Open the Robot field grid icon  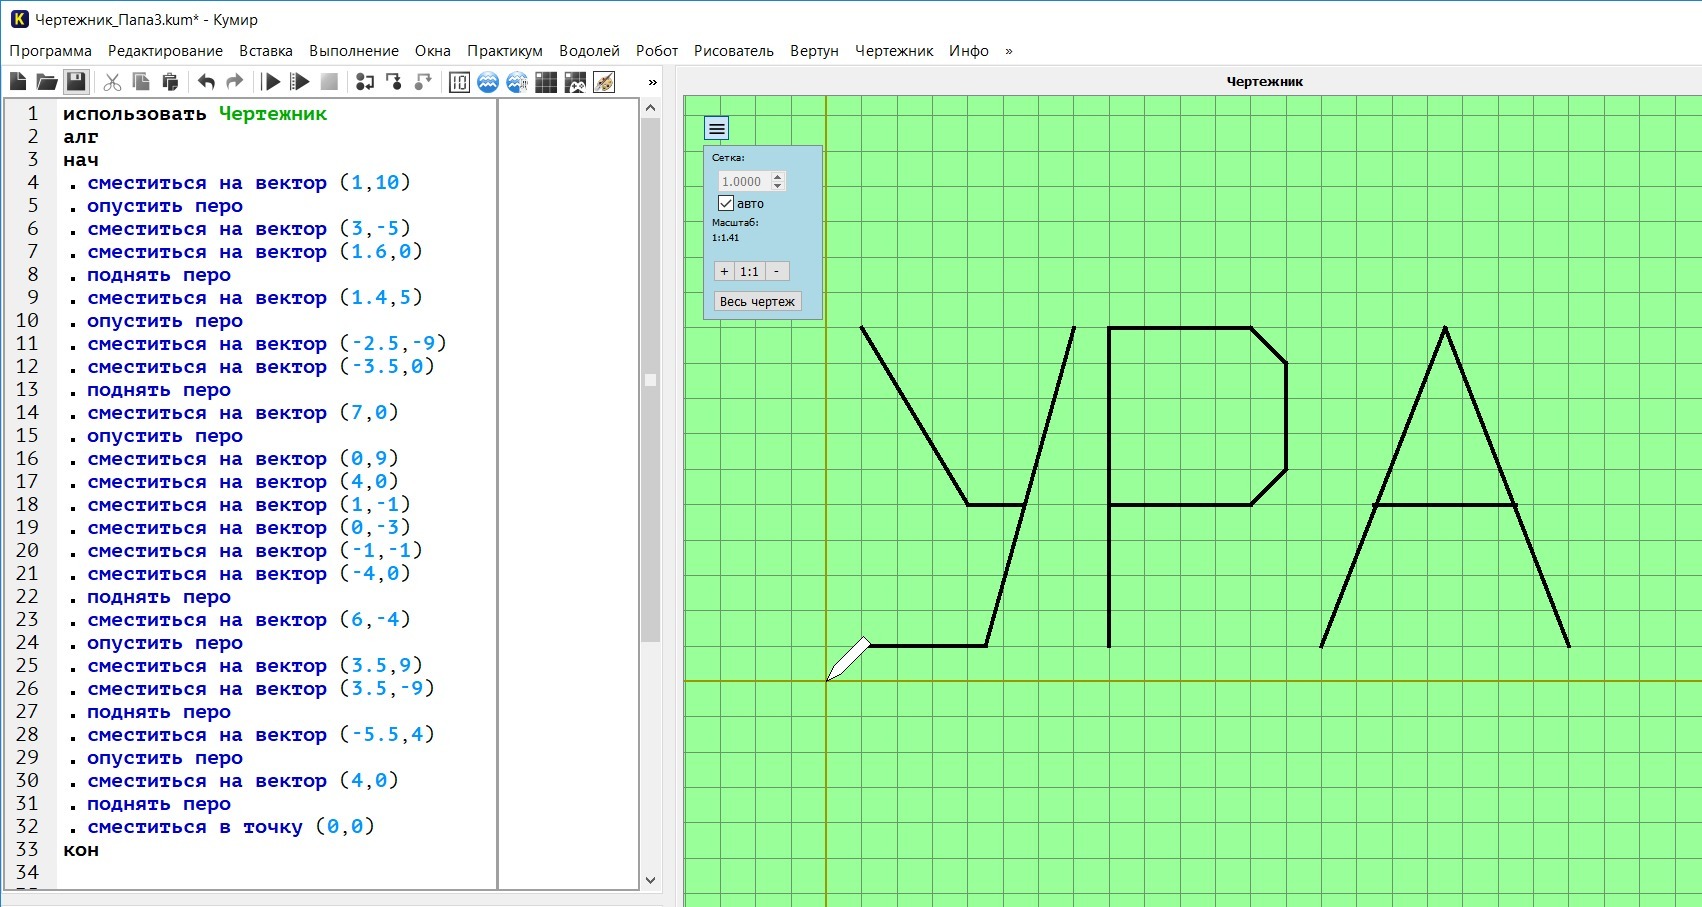[x=546, y=82]
